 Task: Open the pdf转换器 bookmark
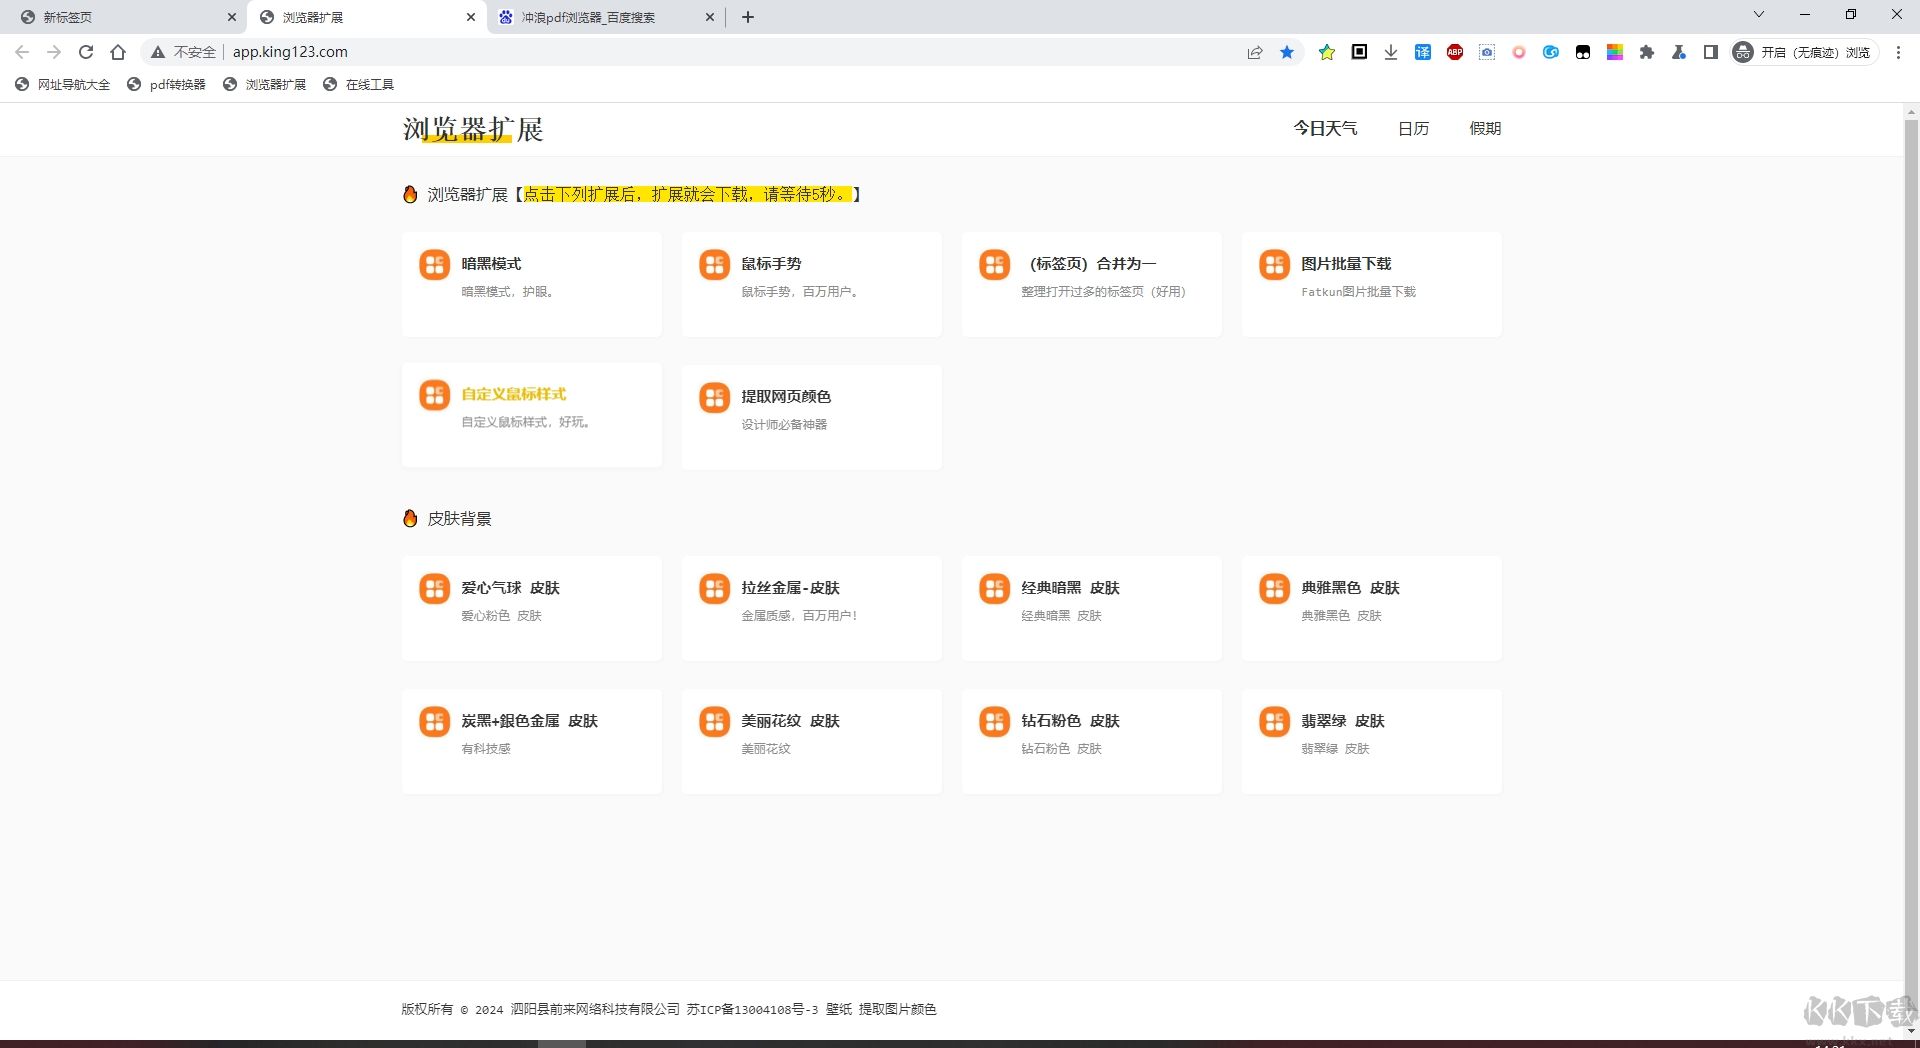(x=166, y=85)
